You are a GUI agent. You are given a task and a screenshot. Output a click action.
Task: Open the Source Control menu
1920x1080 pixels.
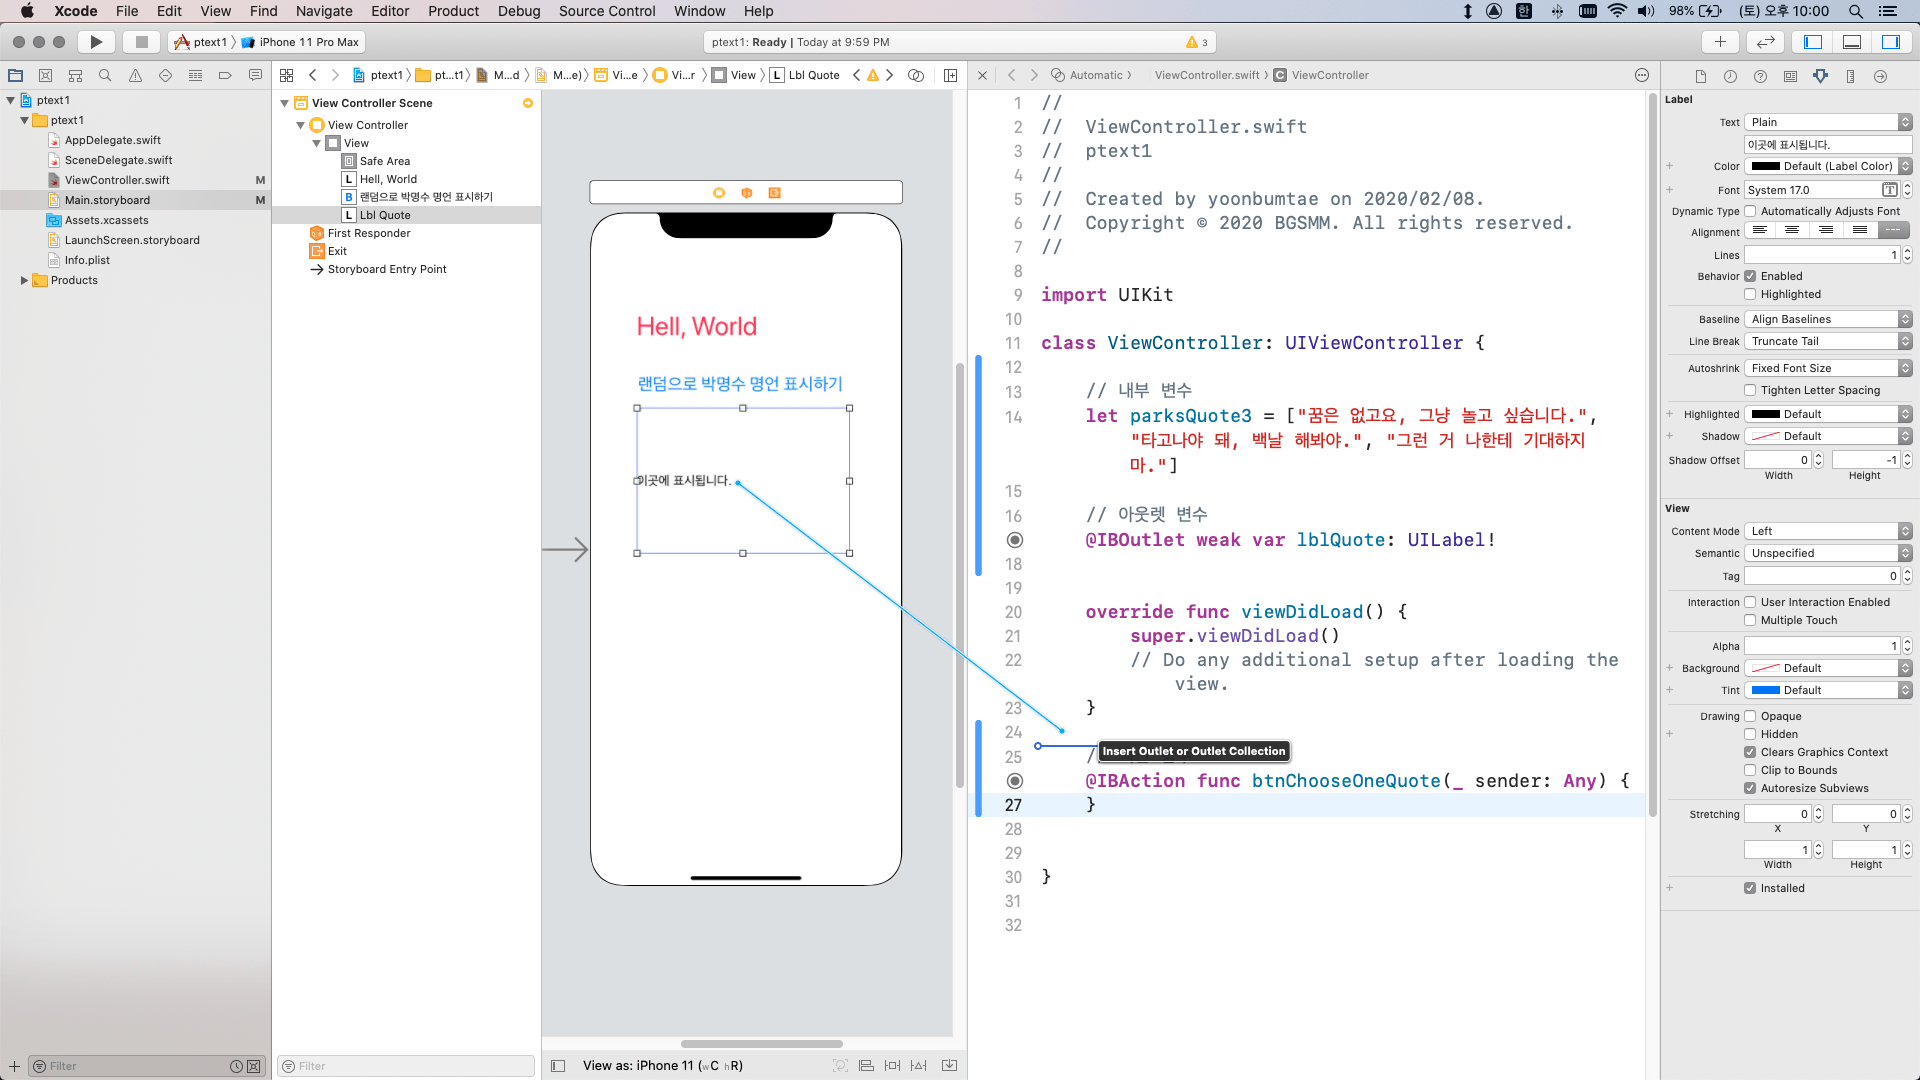pos(606,11)
